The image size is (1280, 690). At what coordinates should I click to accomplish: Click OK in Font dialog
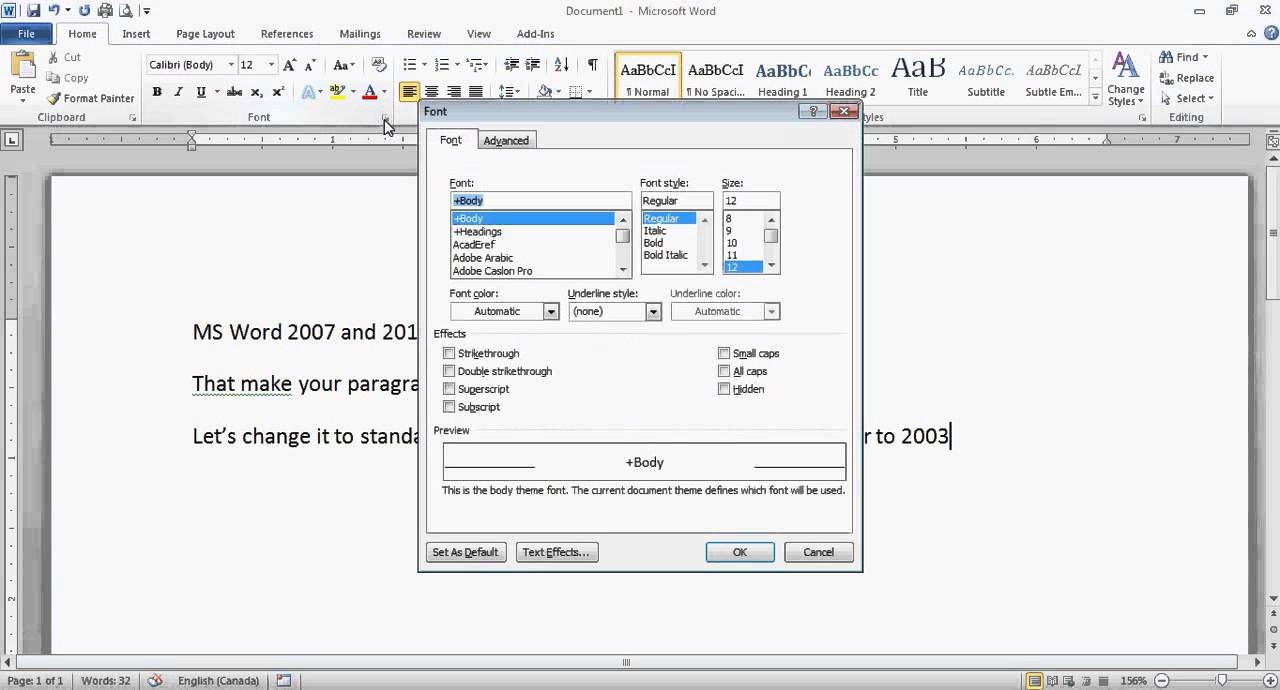(x=740, y=552)
